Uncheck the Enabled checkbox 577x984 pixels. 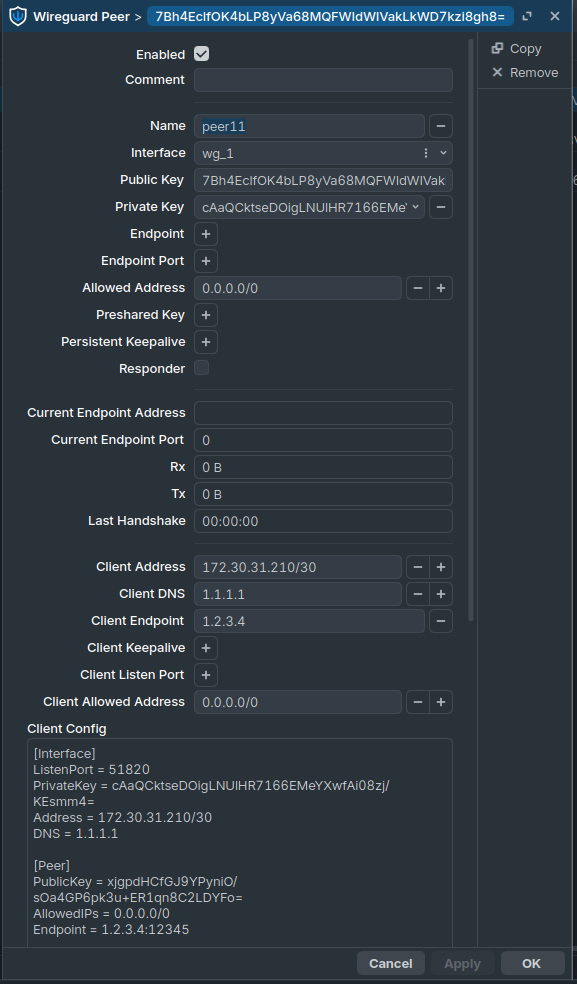202,54
